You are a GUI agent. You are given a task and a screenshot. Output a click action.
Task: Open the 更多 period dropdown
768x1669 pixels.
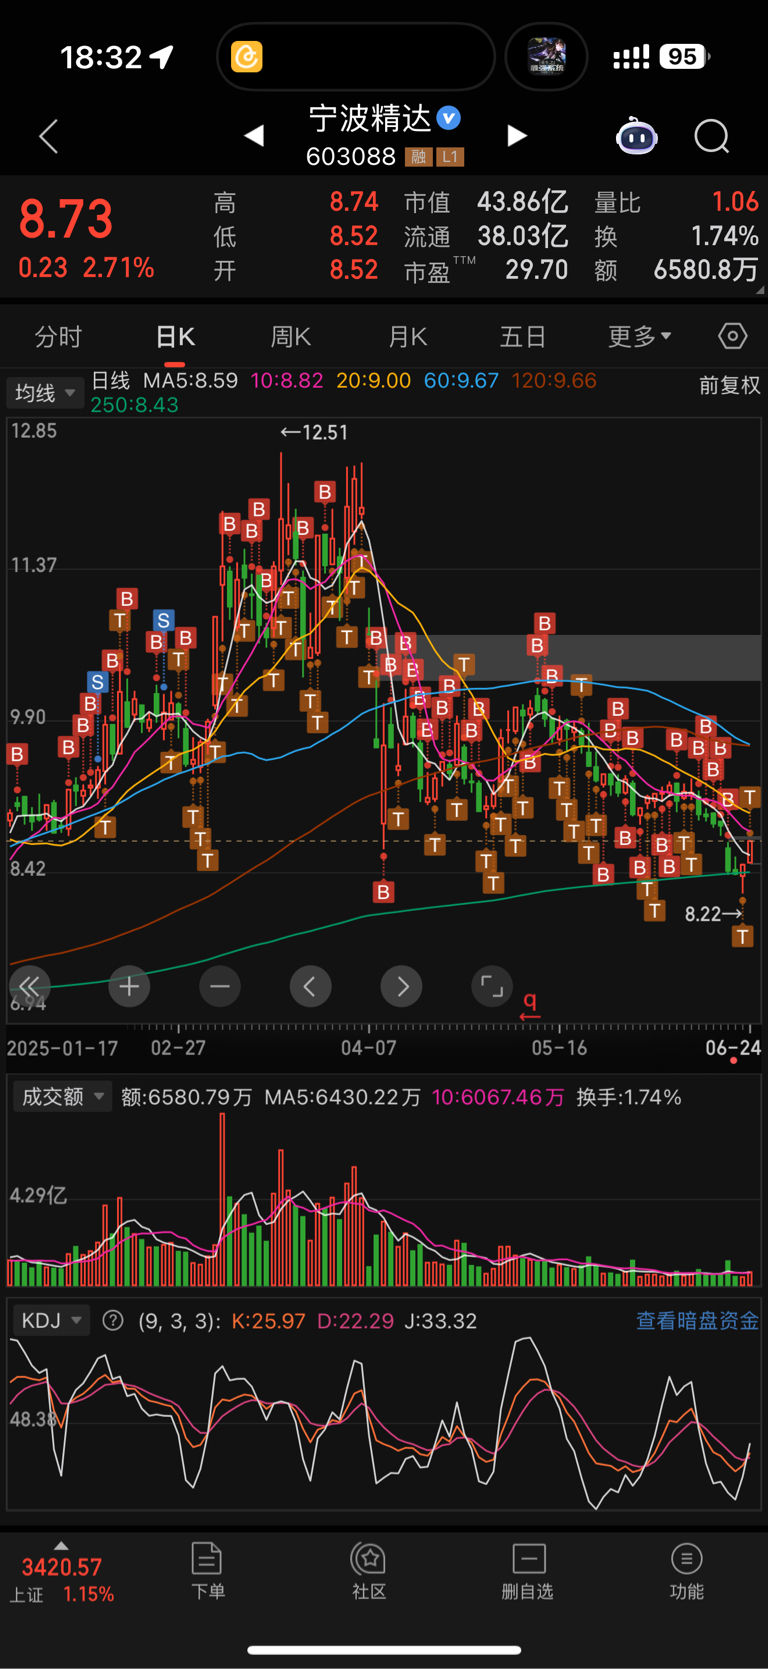tap(640, 336)
